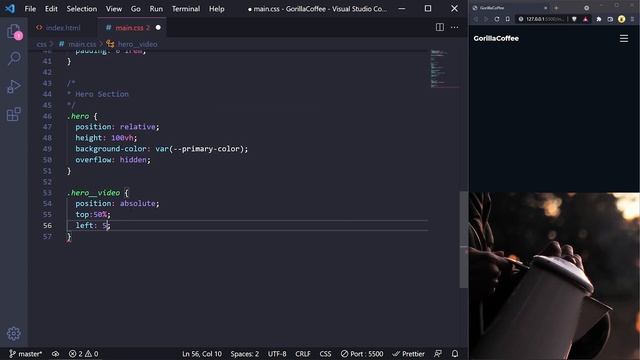The image size is (640, 360).
Task: Click Prettier in status bar
Action: (409, 354)
